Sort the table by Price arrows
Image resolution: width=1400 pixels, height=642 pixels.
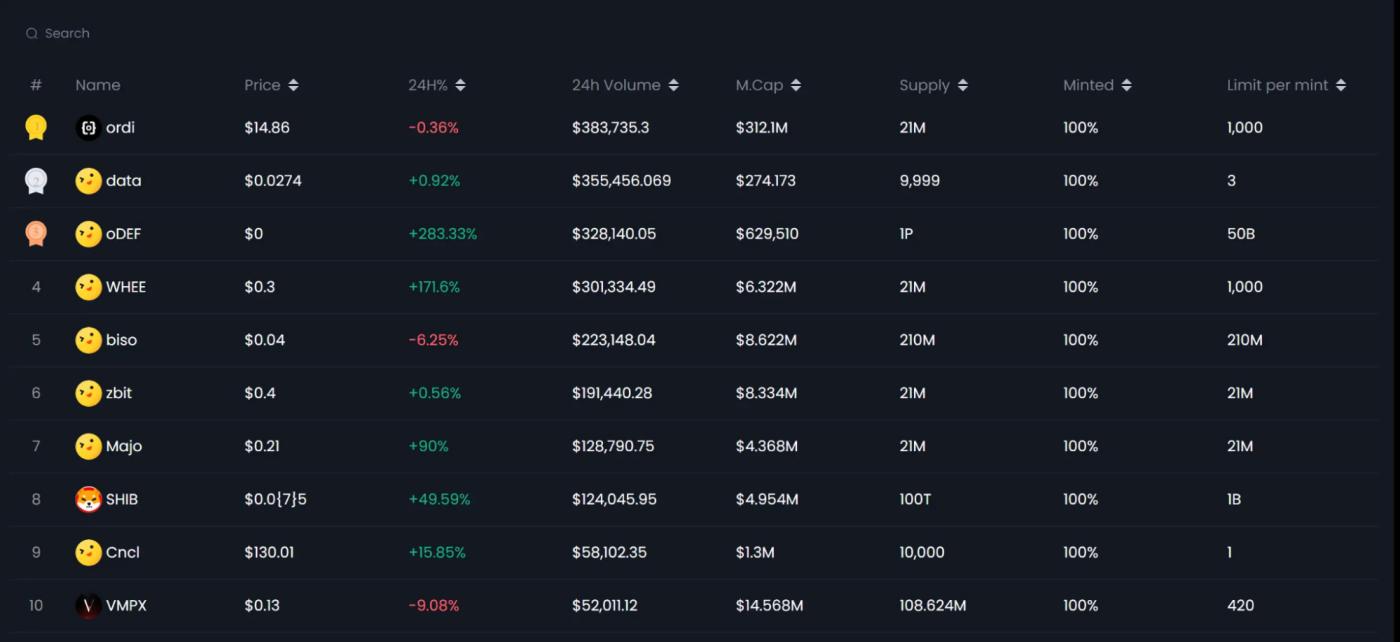[293, 86]
